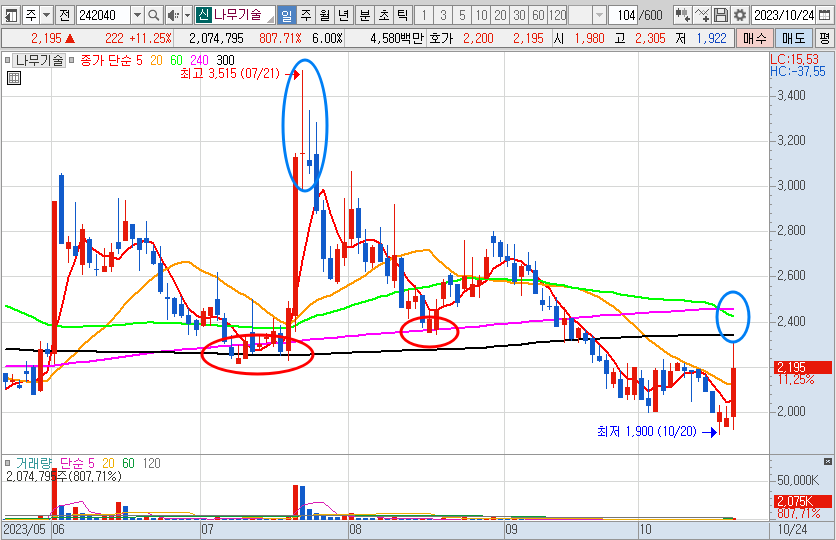Select interval 1 button
Screen dimensions: 836x540
click(x=424, y=15)
